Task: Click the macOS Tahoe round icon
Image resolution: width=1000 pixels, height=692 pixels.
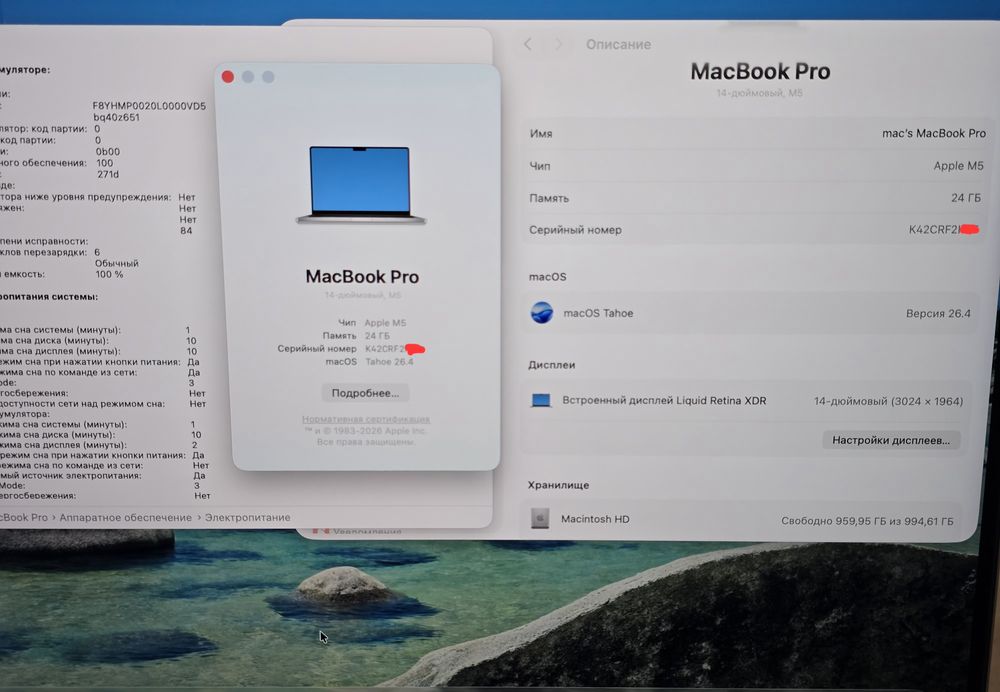Action: pyautogui.click(x=541, y=313)
